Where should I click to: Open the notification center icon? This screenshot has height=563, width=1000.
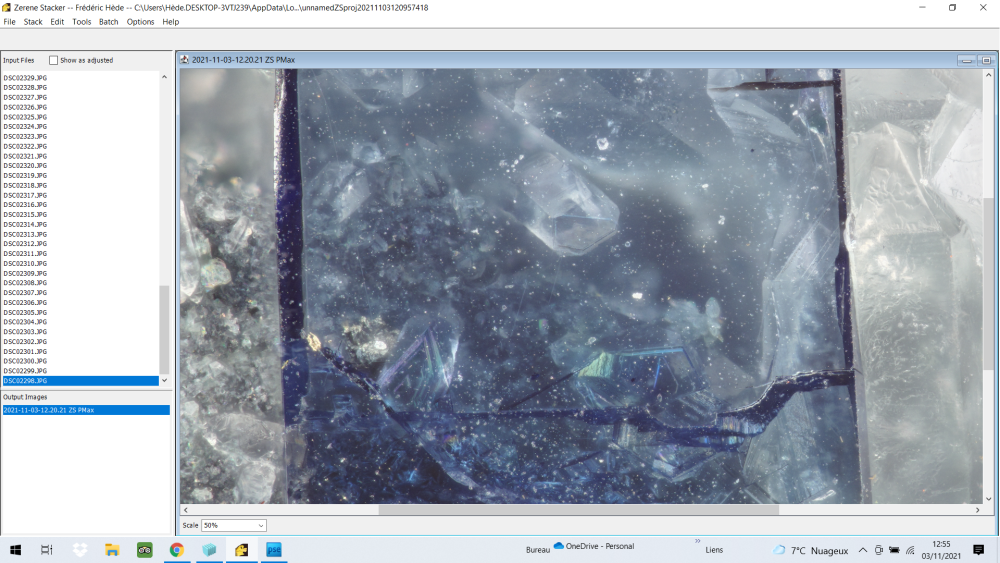pos(978,550)
